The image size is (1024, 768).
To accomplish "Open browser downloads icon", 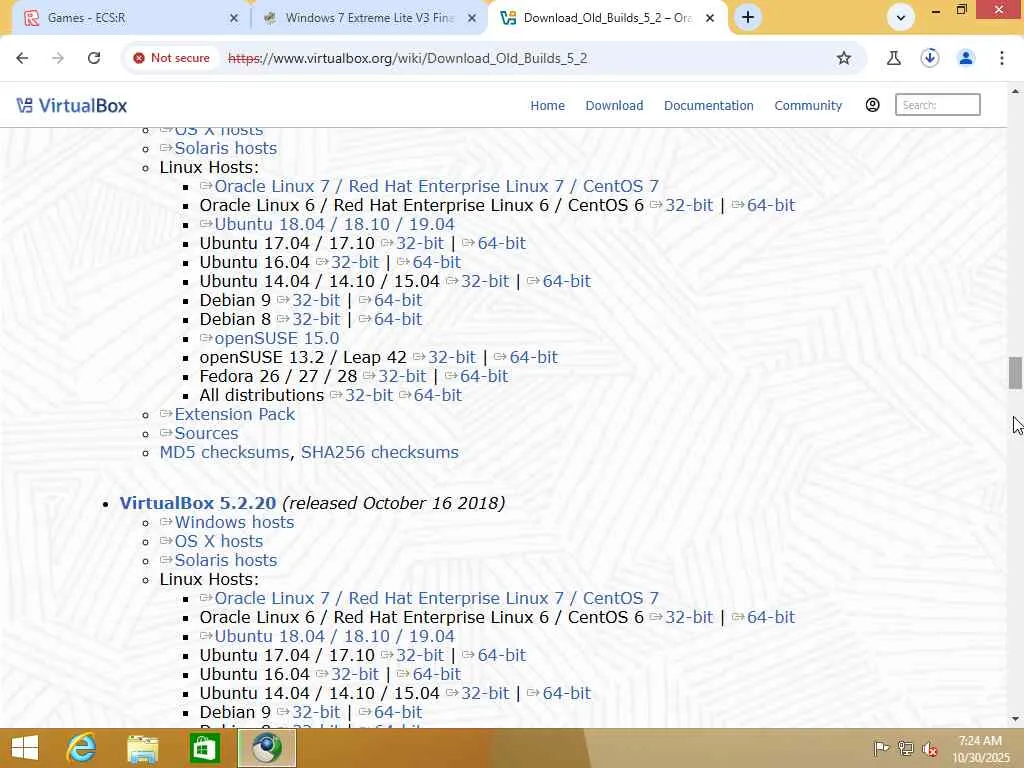I will (930, 58).
